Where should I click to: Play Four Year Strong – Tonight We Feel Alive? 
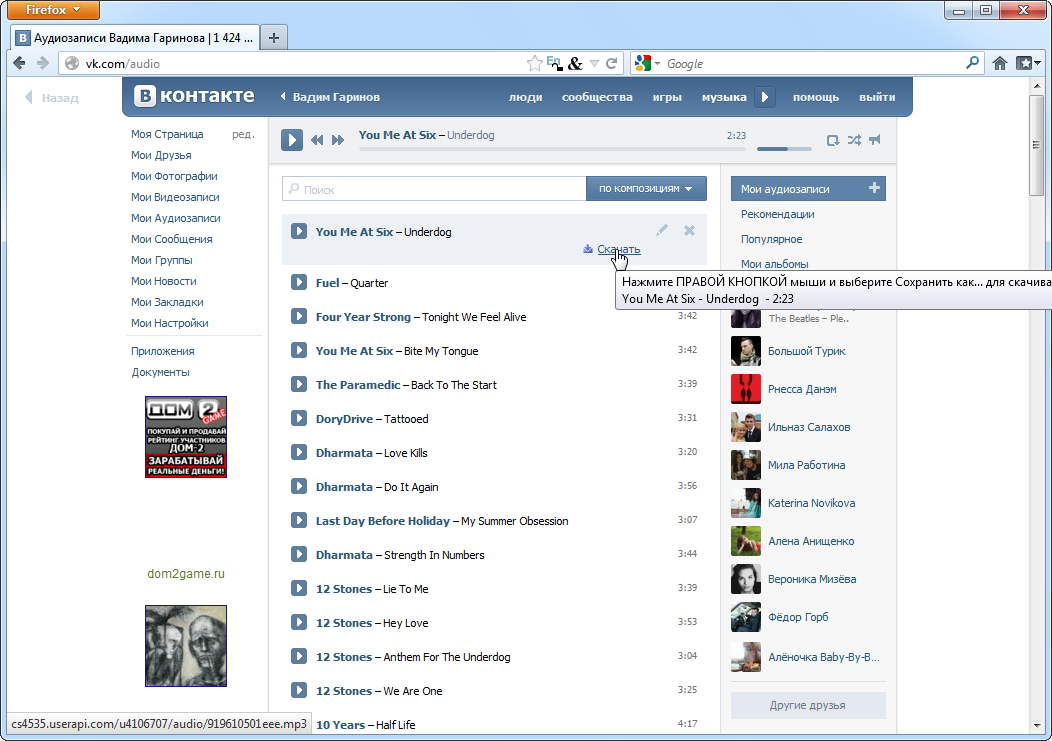point(299,316)
